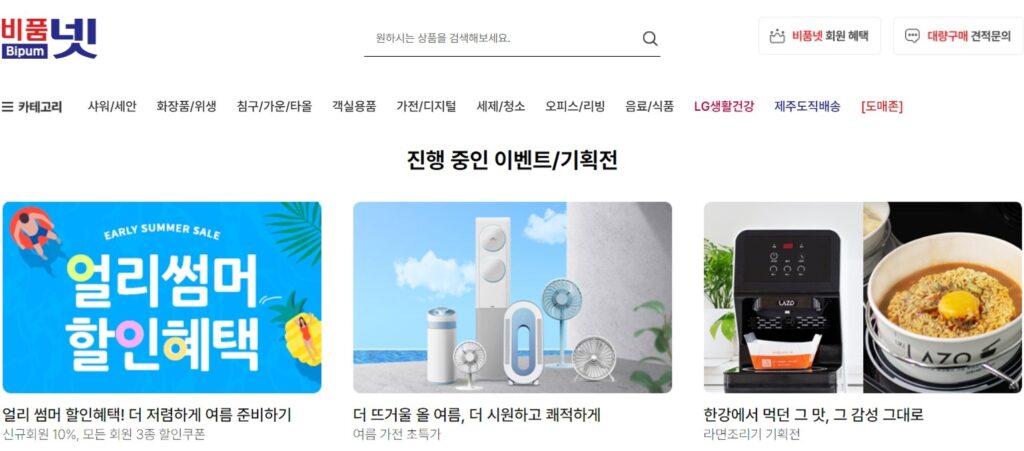Select the 세제/청소 menu item
The image size is (1024, 451).
tap(501, 106)
